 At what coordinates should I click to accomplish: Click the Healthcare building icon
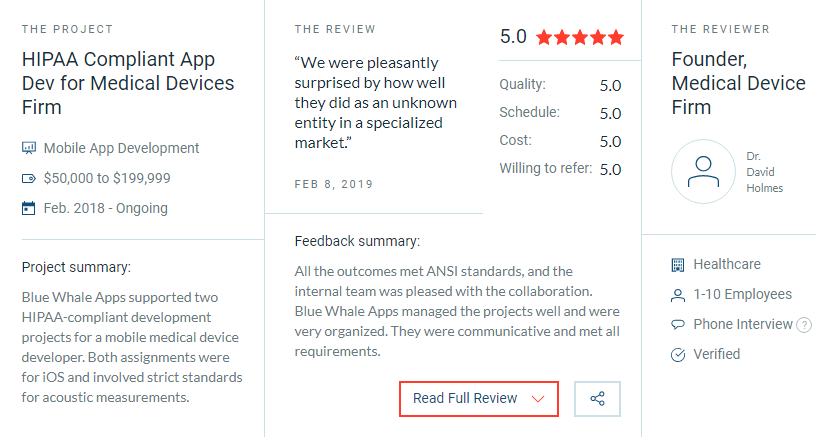click(678, 265)
